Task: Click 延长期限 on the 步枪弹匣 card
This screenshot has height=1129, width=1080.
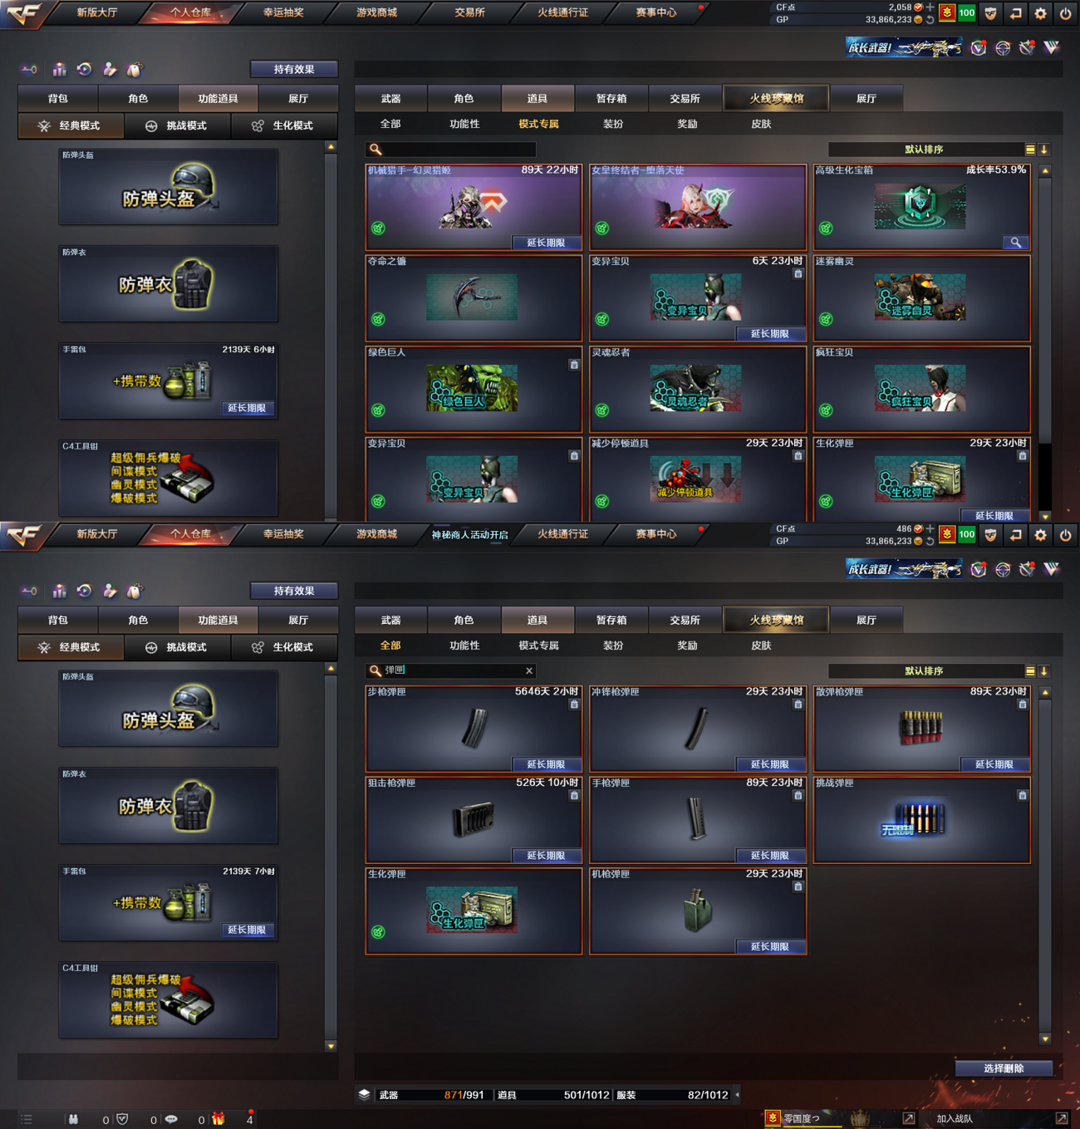Action: [x=546, y=765]
